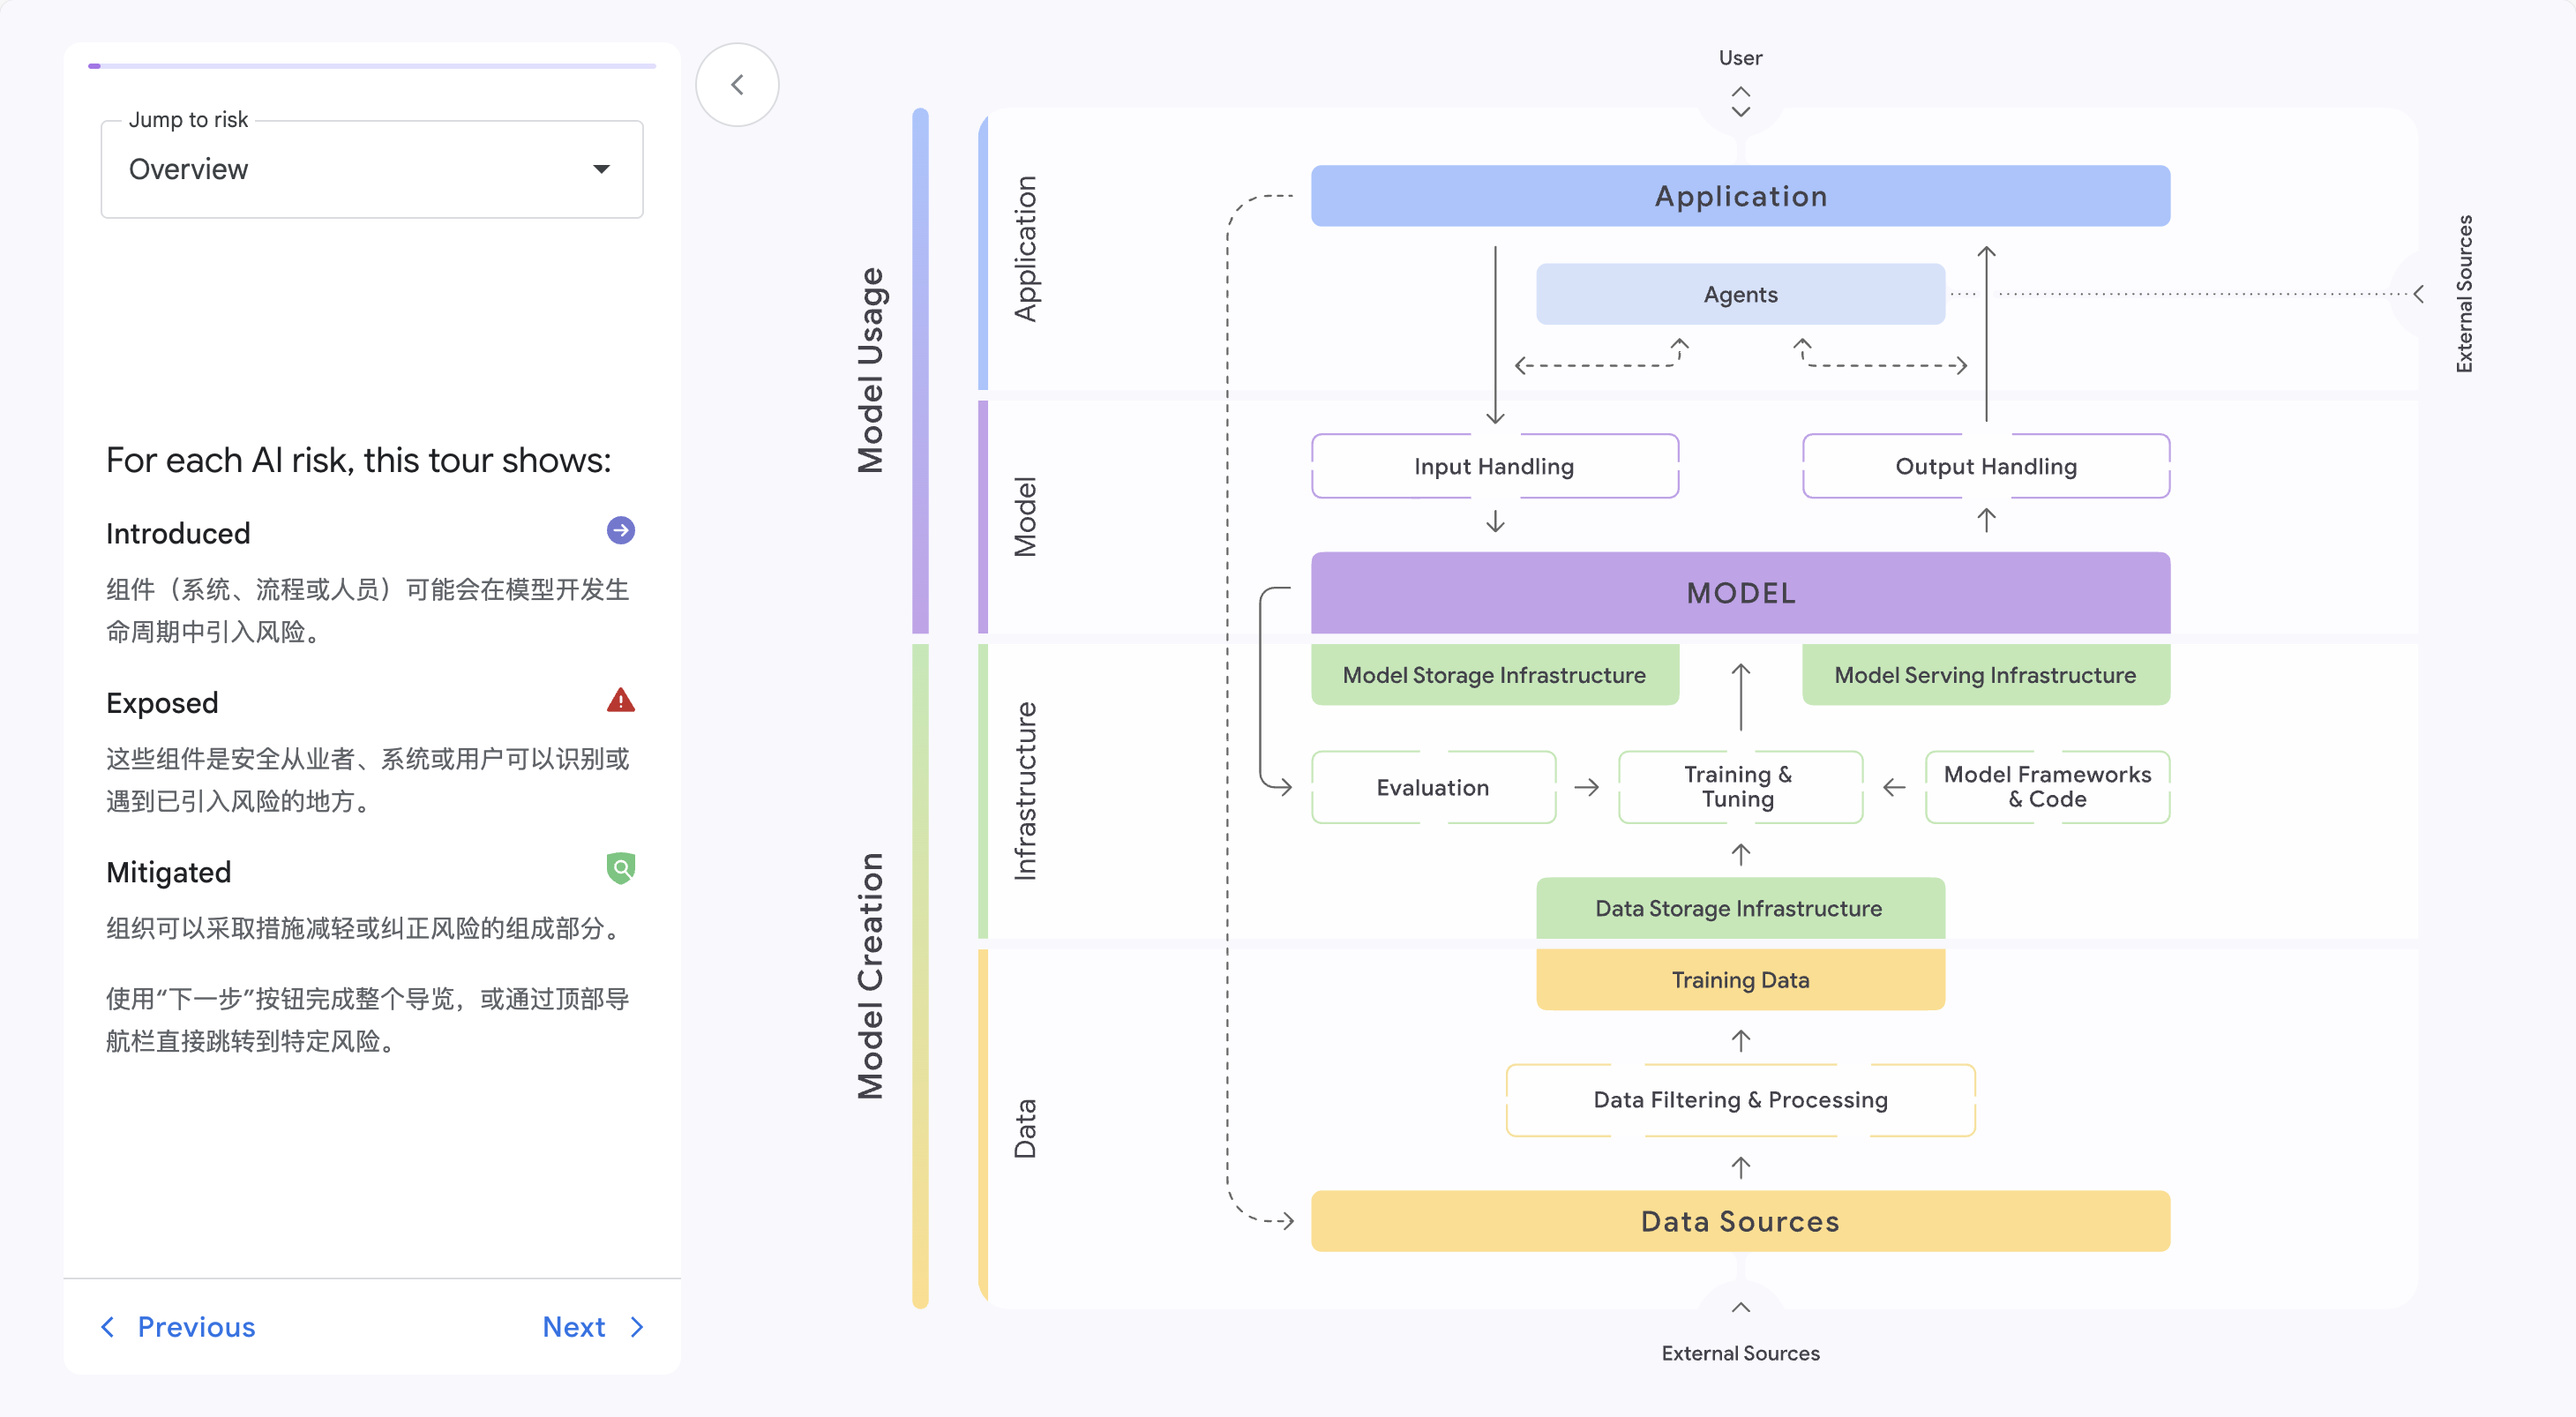Click the Input Handling component

pyautogui.click(x=1494, y=466)
